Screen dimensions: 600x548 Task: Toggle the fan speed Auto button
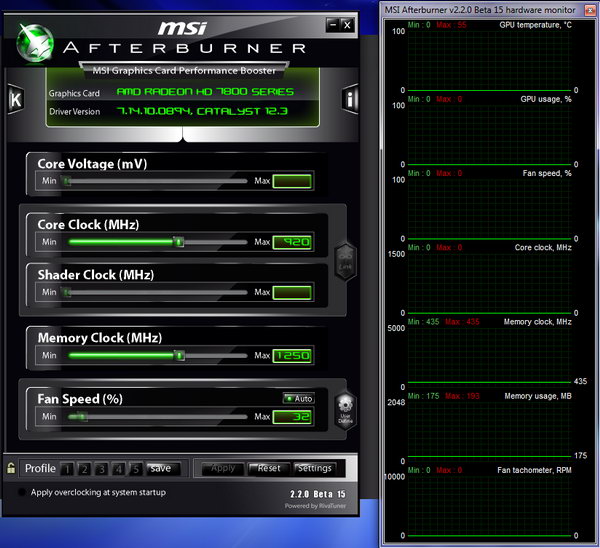pyautogui.click(x=299, y=398)
